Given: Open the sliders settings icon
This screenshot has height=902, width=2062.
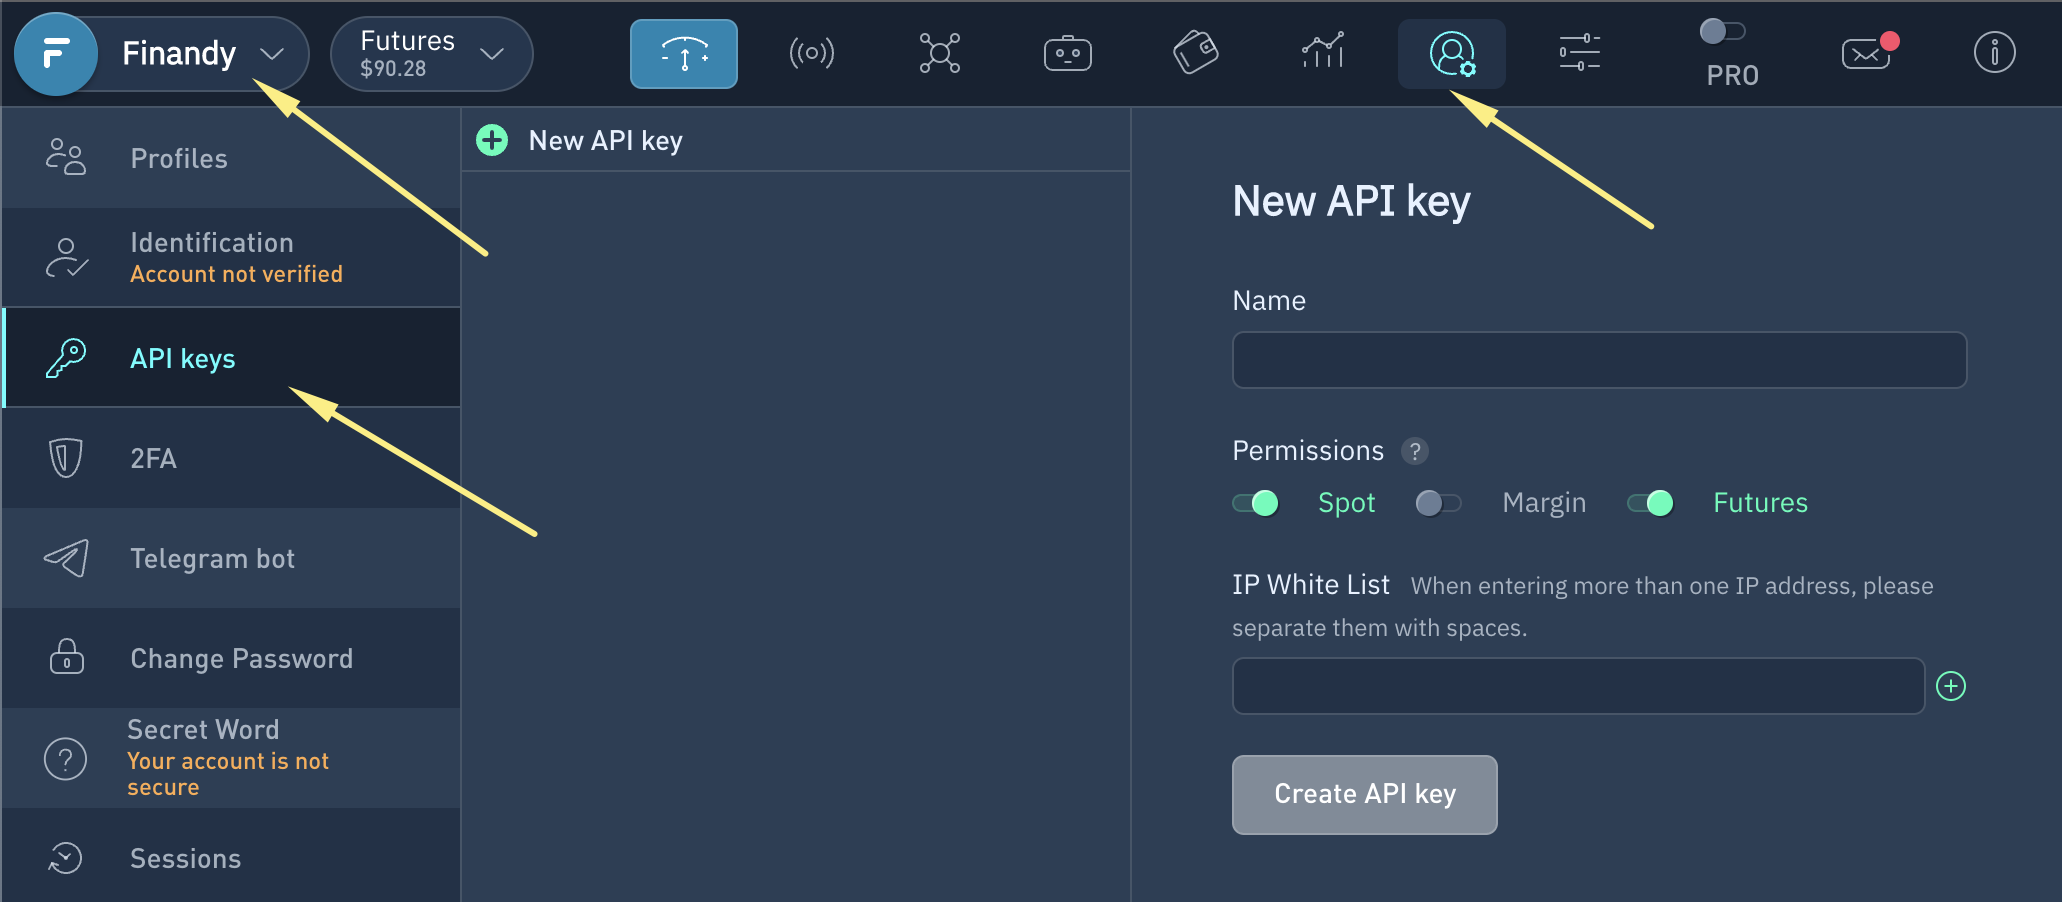Looking at the screenshot, I should [x=1579, y=54].
